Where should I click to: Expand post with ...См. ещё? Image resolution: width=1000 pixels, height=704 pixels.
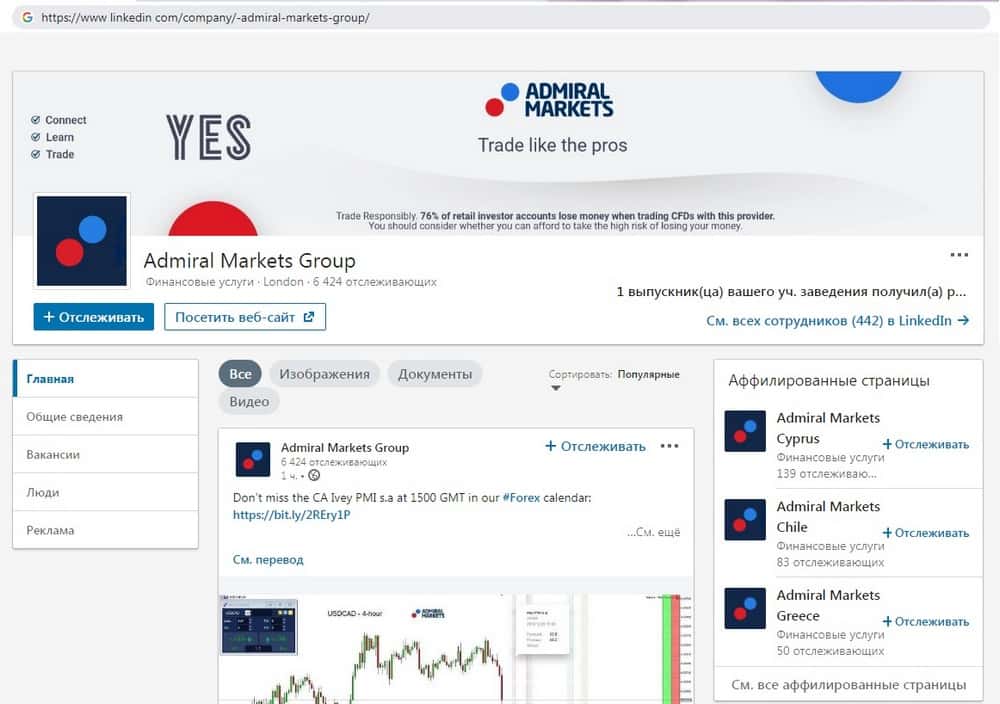(x=653, y=532)
